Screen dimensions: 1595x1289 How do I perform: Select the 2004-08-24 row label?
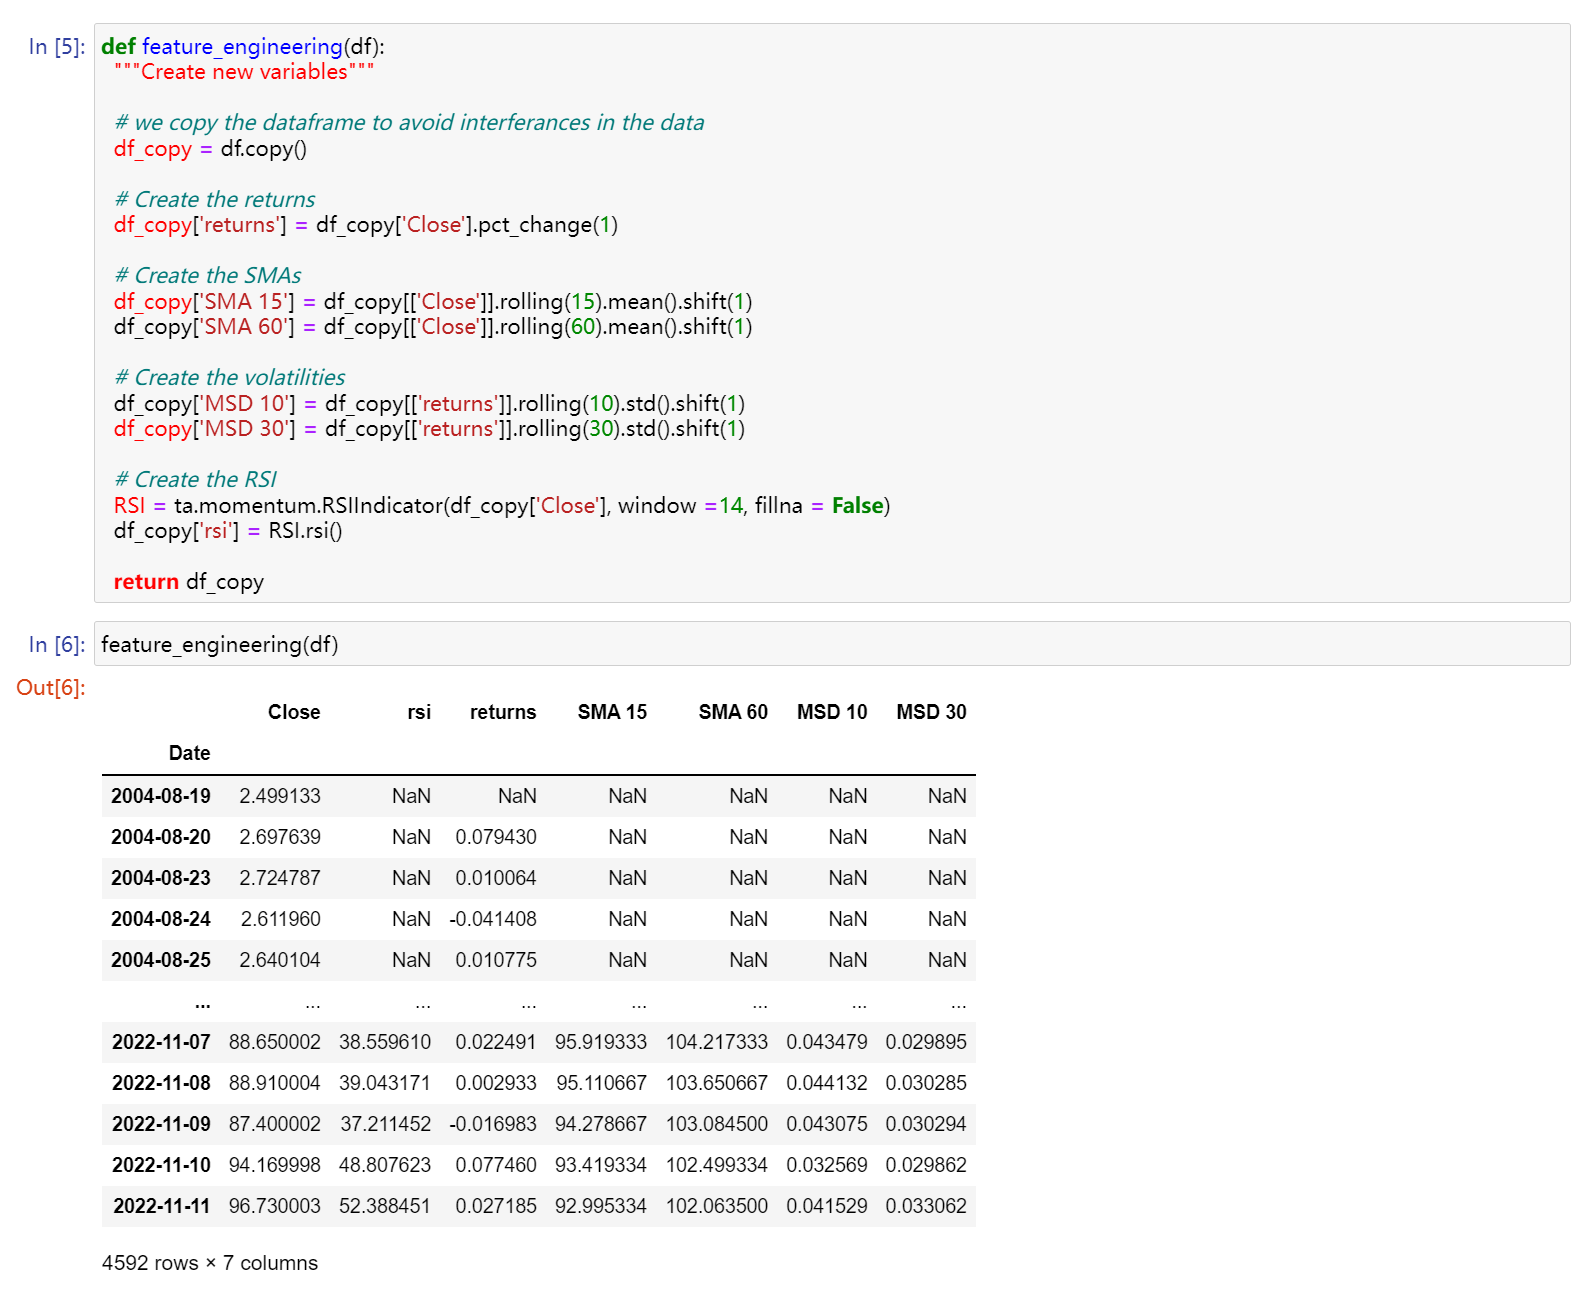pos(161,919)
